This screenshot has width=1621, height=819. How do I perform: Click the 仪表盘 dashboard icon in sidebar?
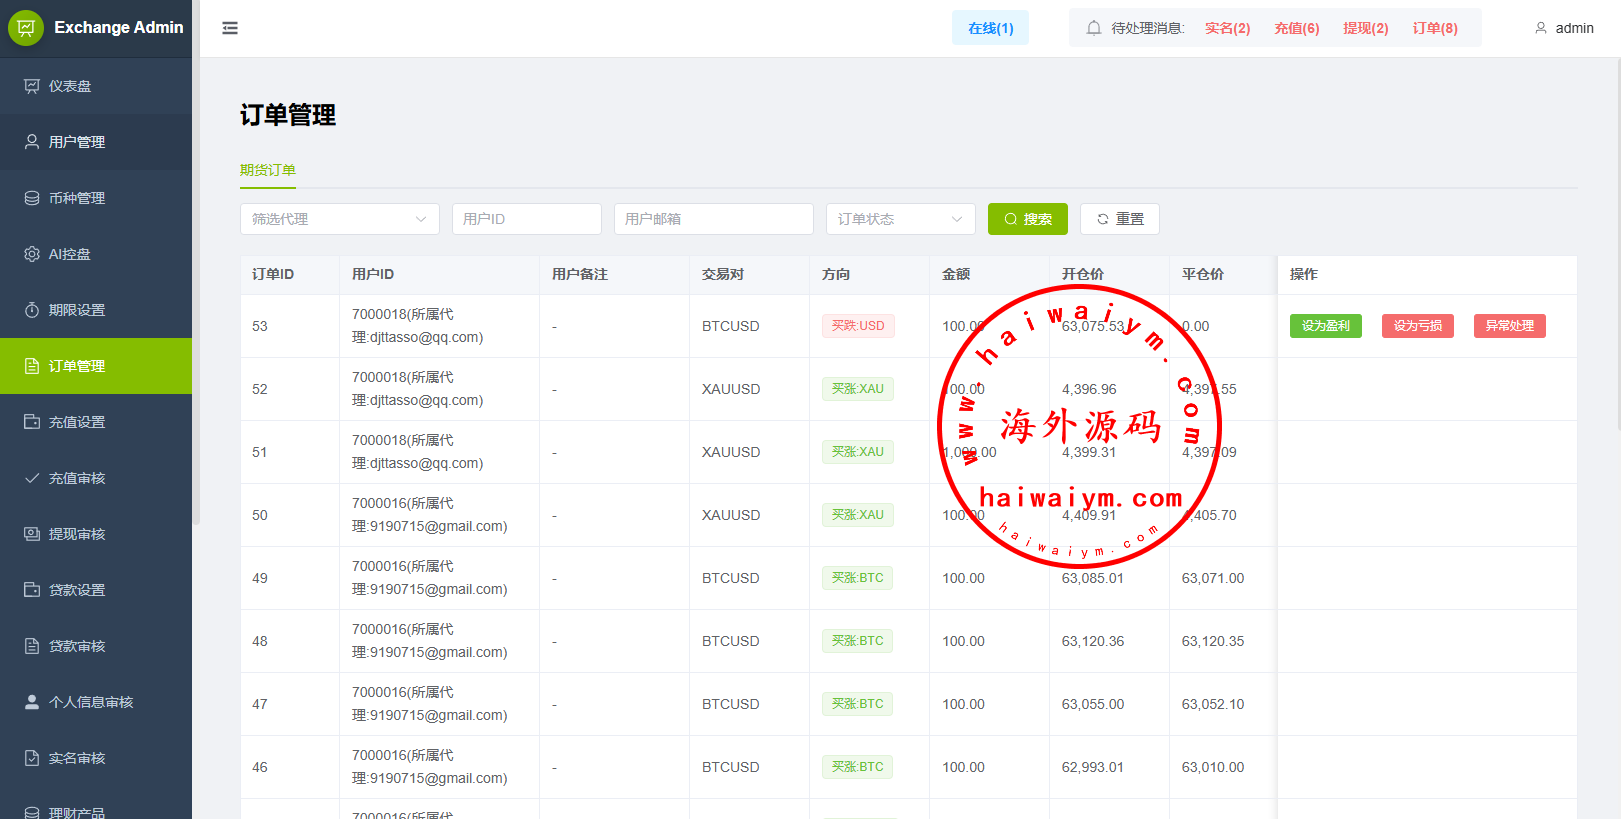32,86
